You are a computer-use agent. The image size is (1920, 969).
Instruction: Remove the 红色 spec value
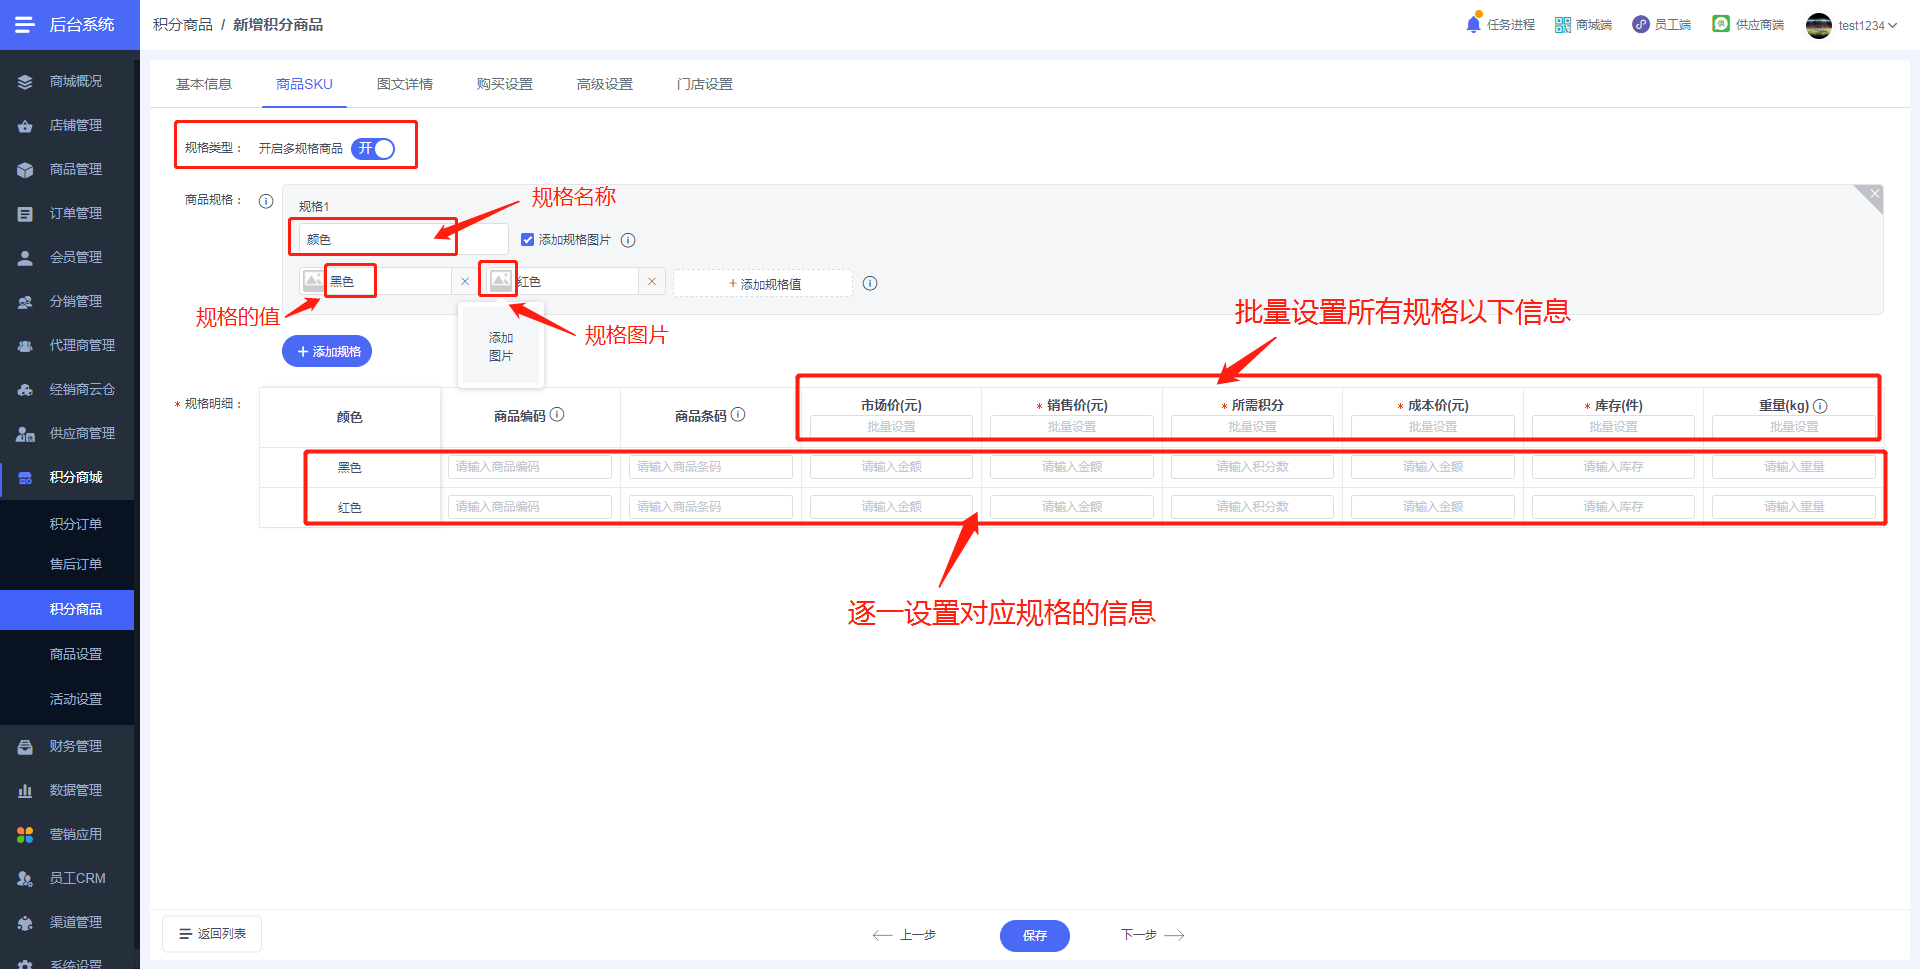point(652,282)
